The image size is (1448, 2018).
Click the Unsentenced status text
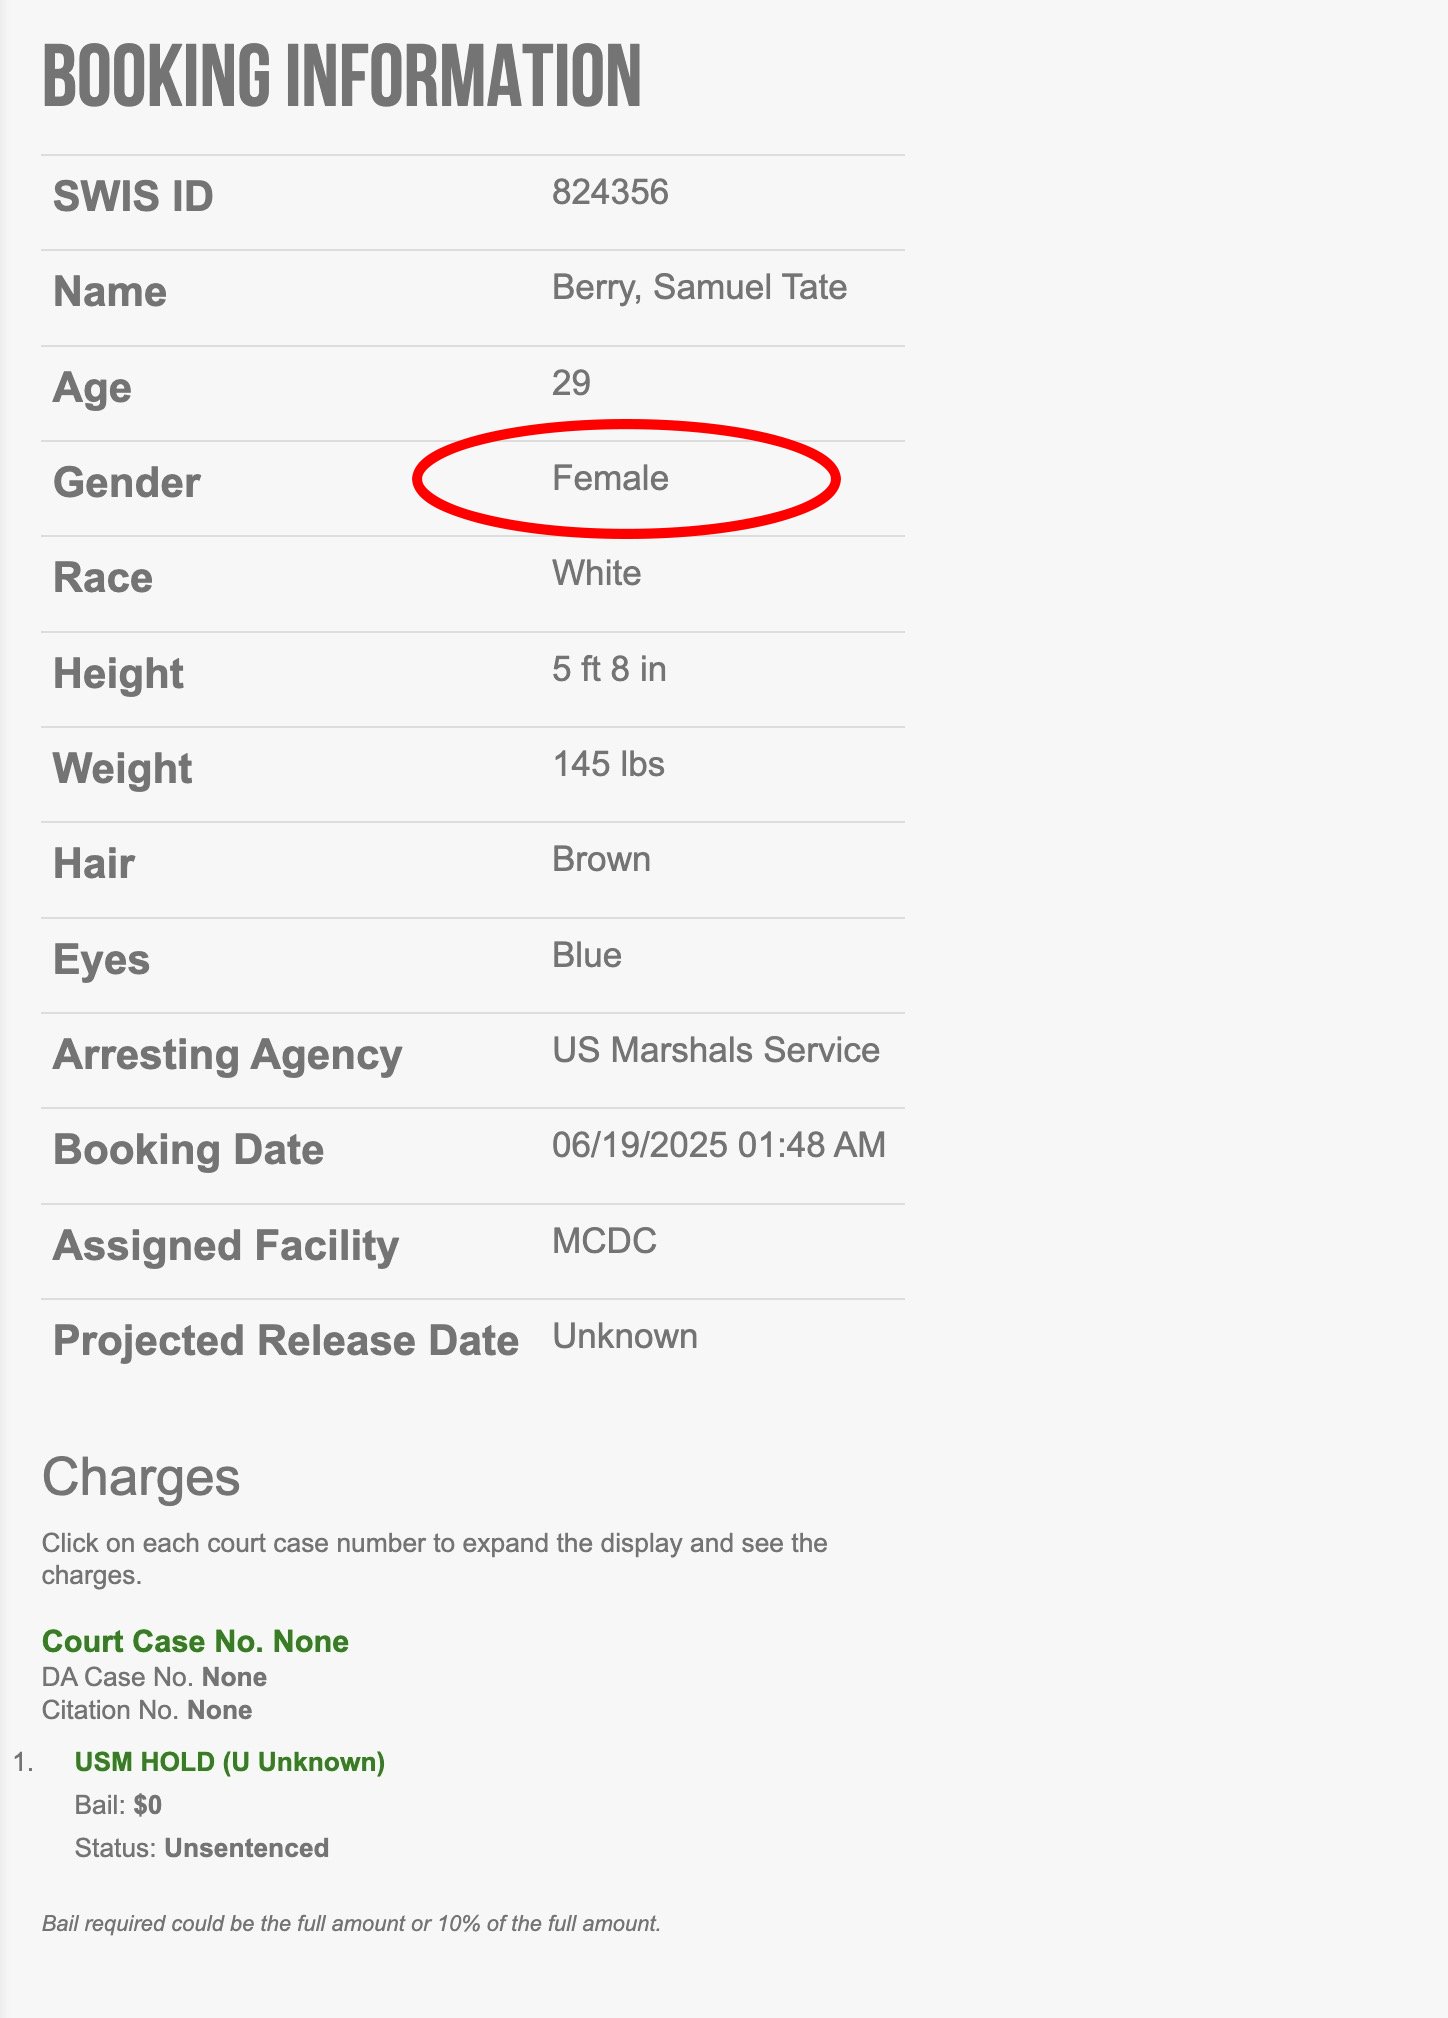[x=246, y=1848]
